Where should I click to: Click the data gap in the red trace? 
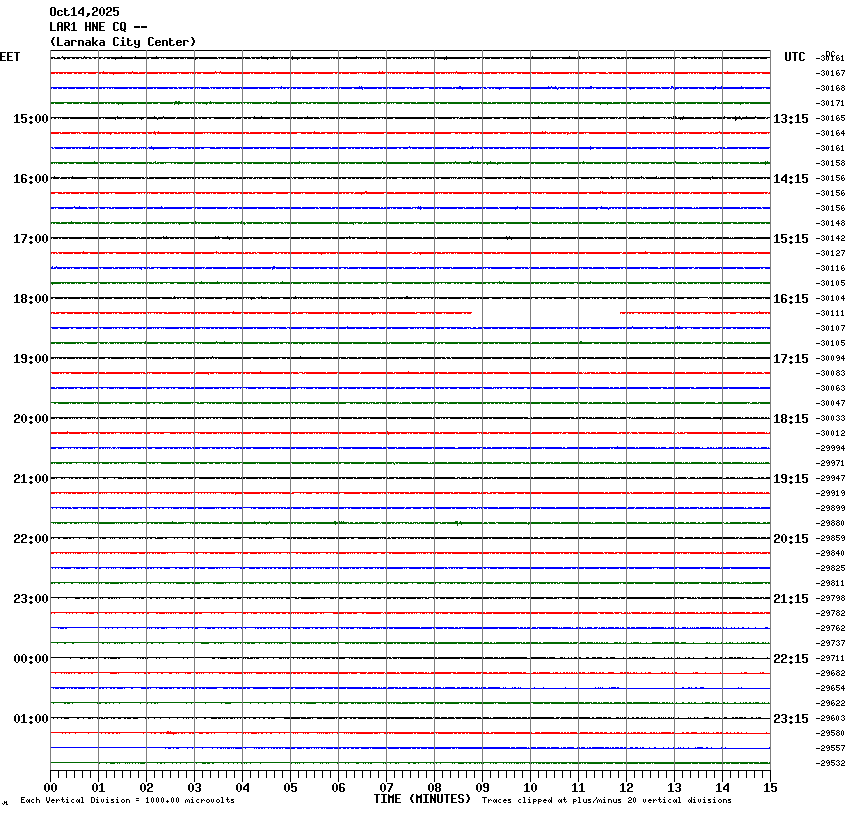(546, 313)
